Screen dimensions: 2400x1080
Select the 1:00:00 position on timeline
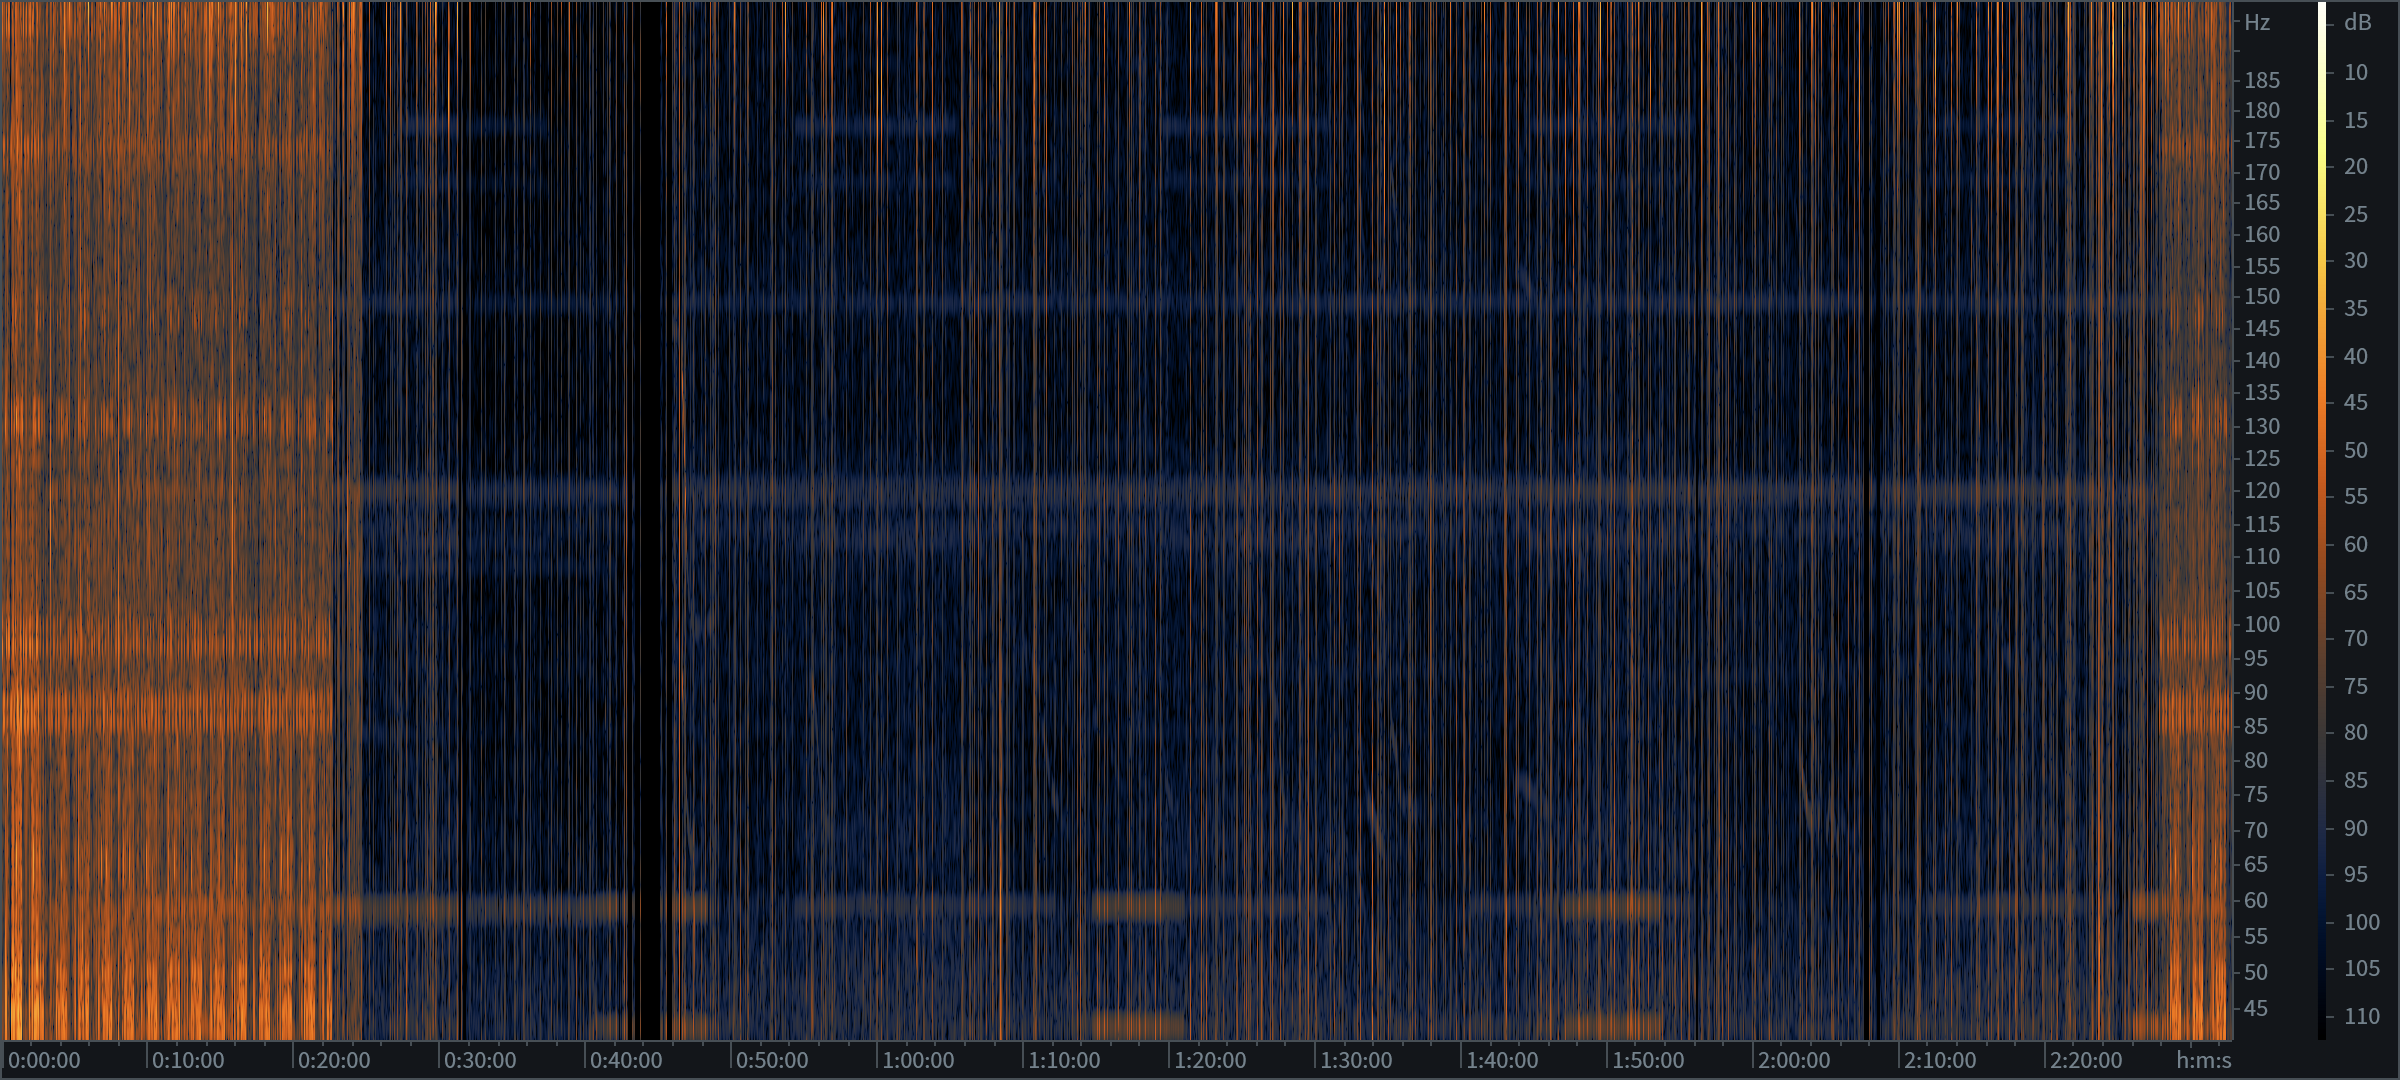(917, 1060)
